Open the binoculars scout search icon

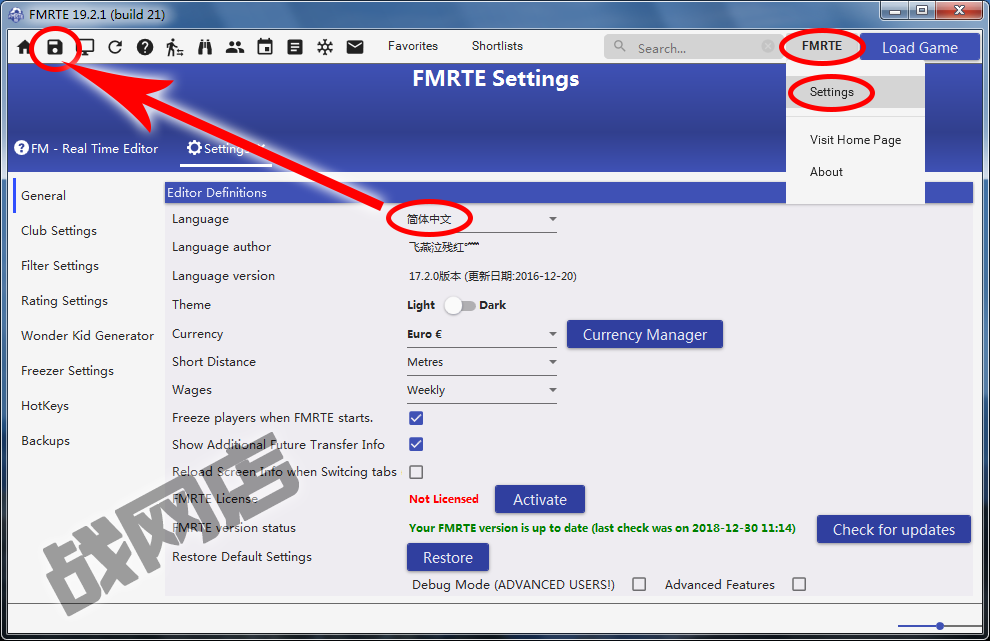[205, 47]
